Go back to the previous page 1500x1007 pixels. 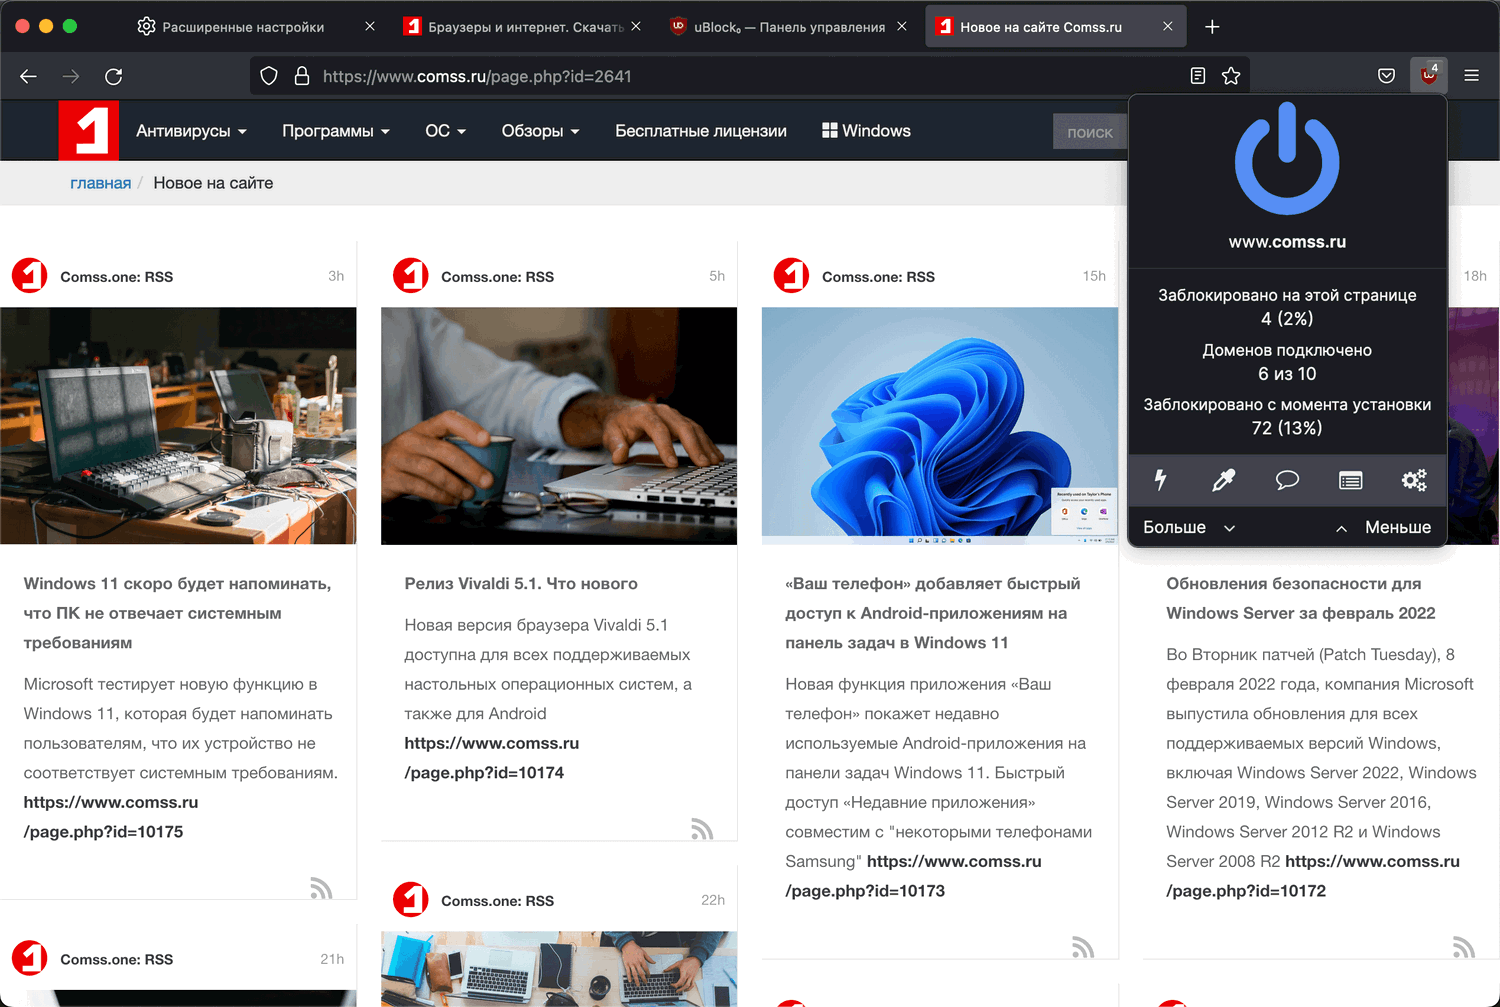click(28, 76)
